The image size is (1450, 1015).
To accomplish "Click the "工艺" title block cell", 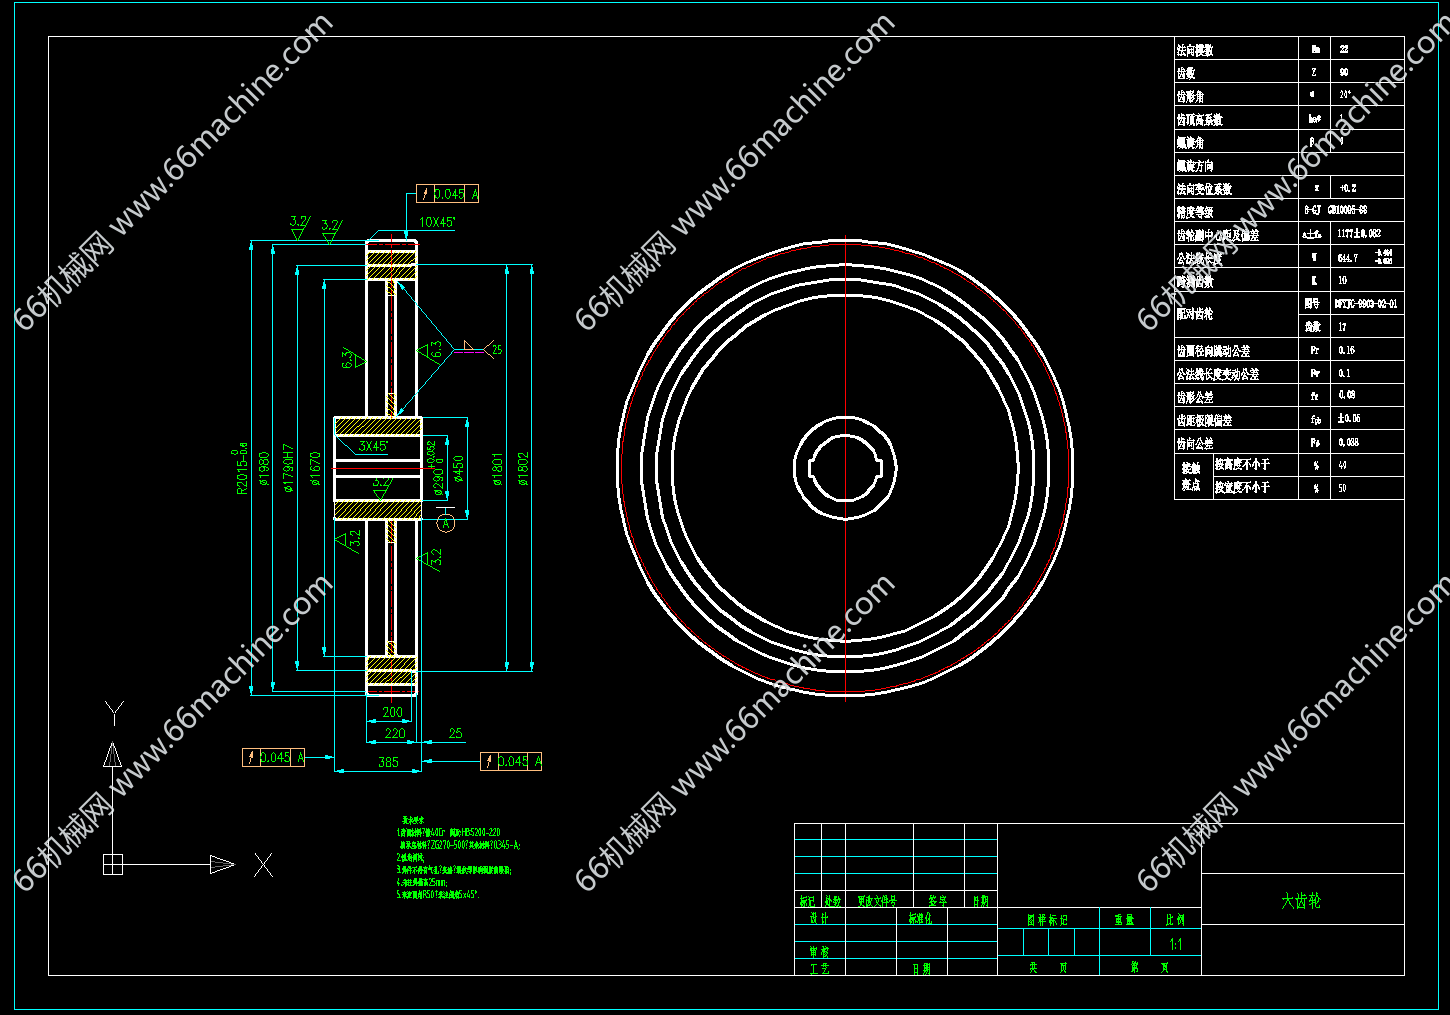I will [x=819, y=968].
